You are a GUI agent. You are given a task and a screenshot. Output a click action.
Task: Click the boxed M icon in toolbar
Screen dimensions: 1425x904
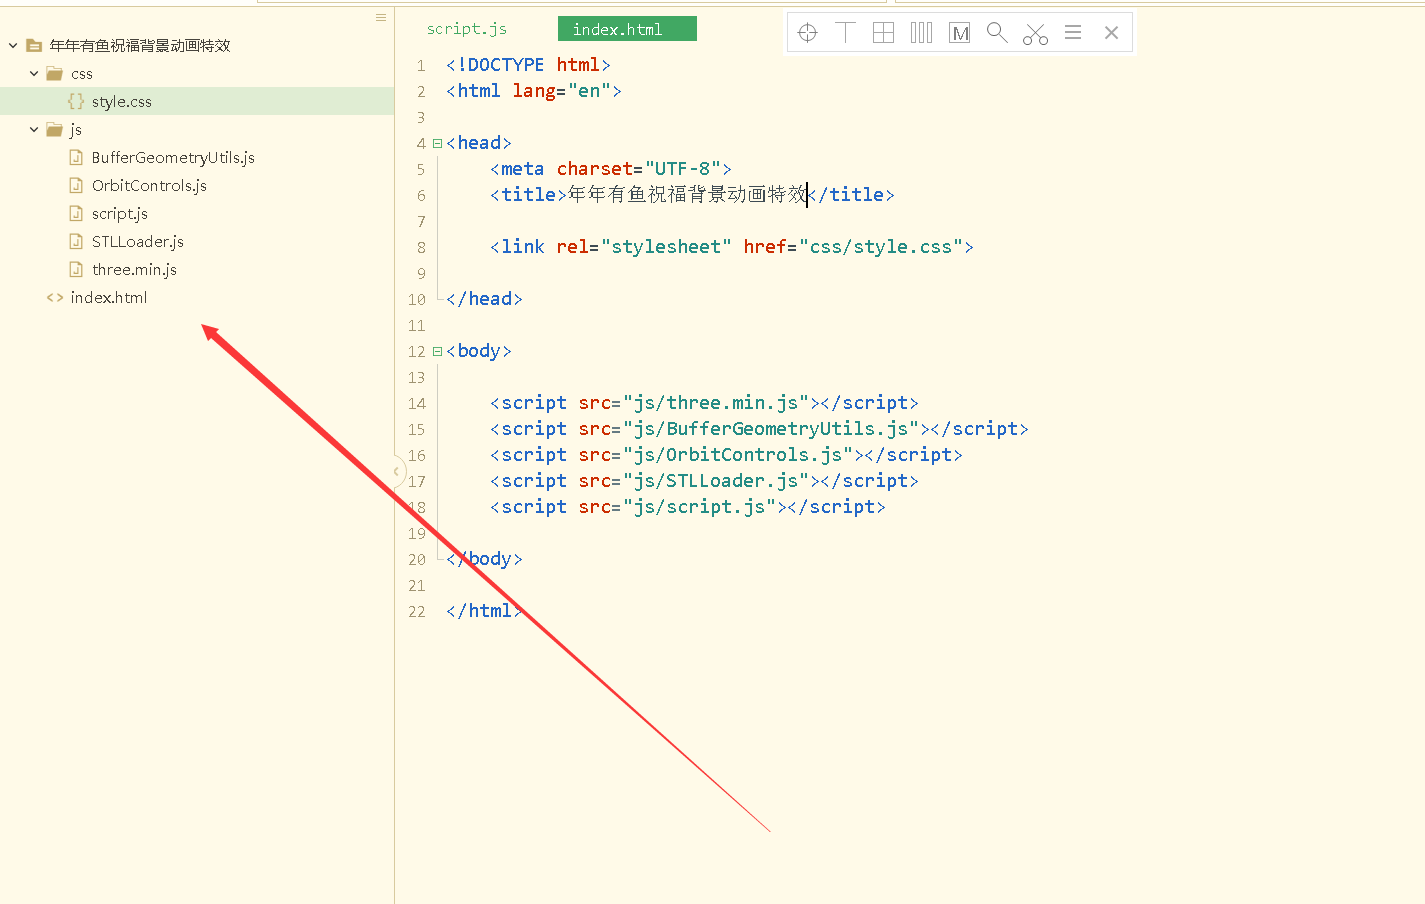(960, 33)
